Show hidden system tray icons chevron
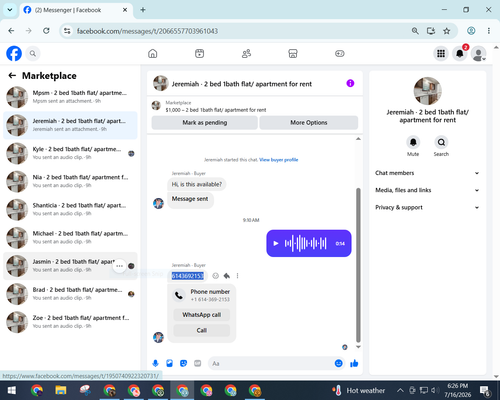The image size is (500, 400). click(400, 390)
